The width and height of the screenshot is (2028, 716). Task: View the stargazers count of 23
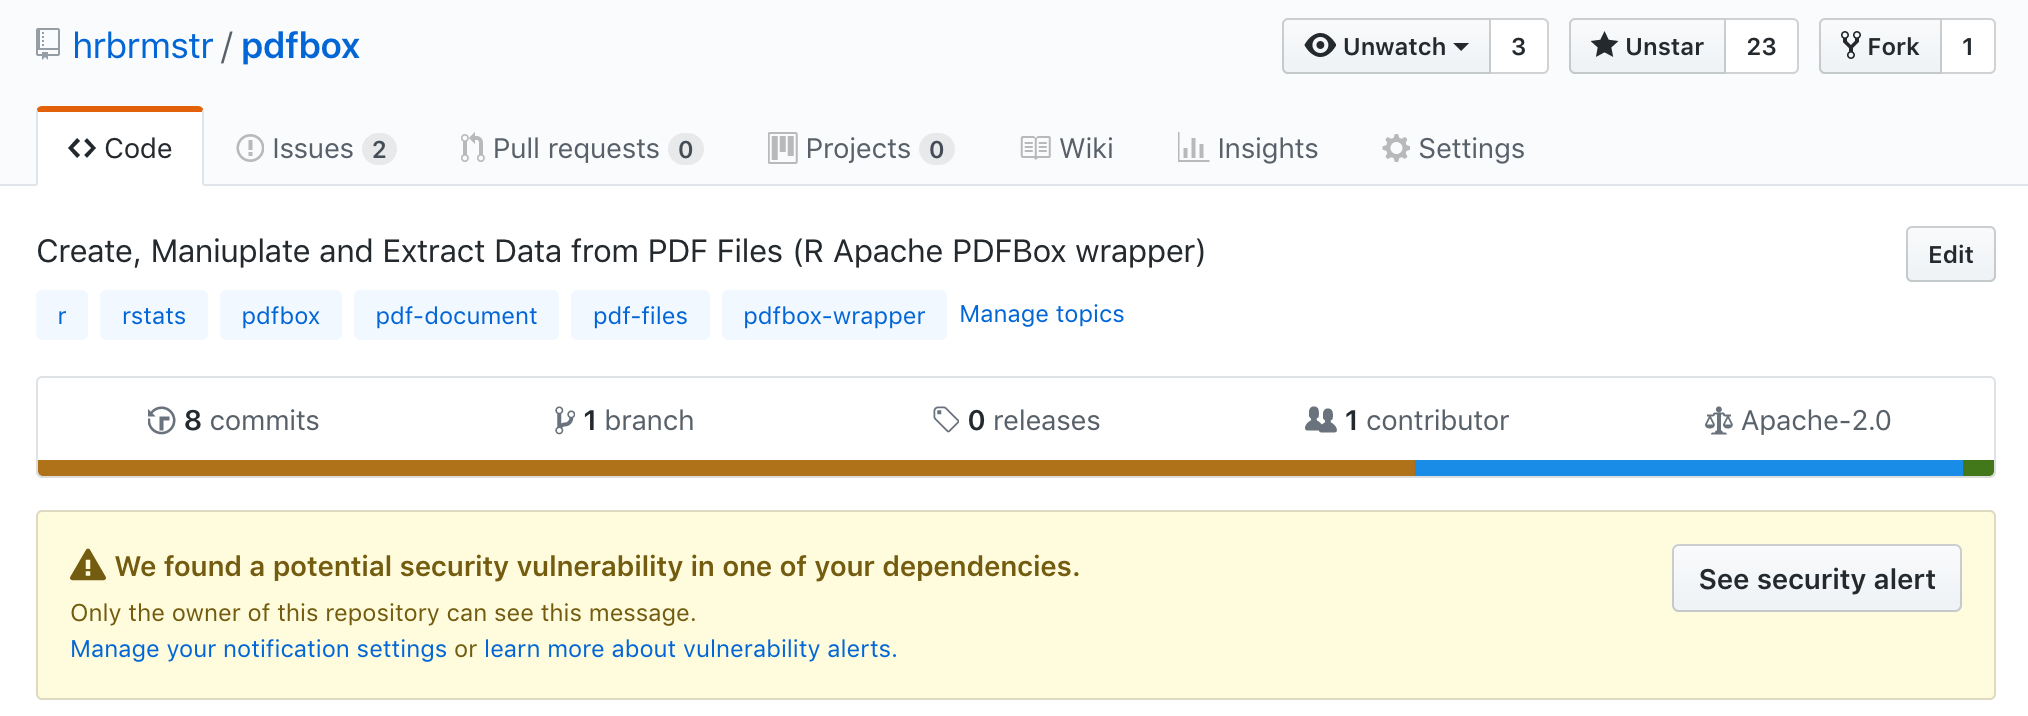coord(1760,46)
